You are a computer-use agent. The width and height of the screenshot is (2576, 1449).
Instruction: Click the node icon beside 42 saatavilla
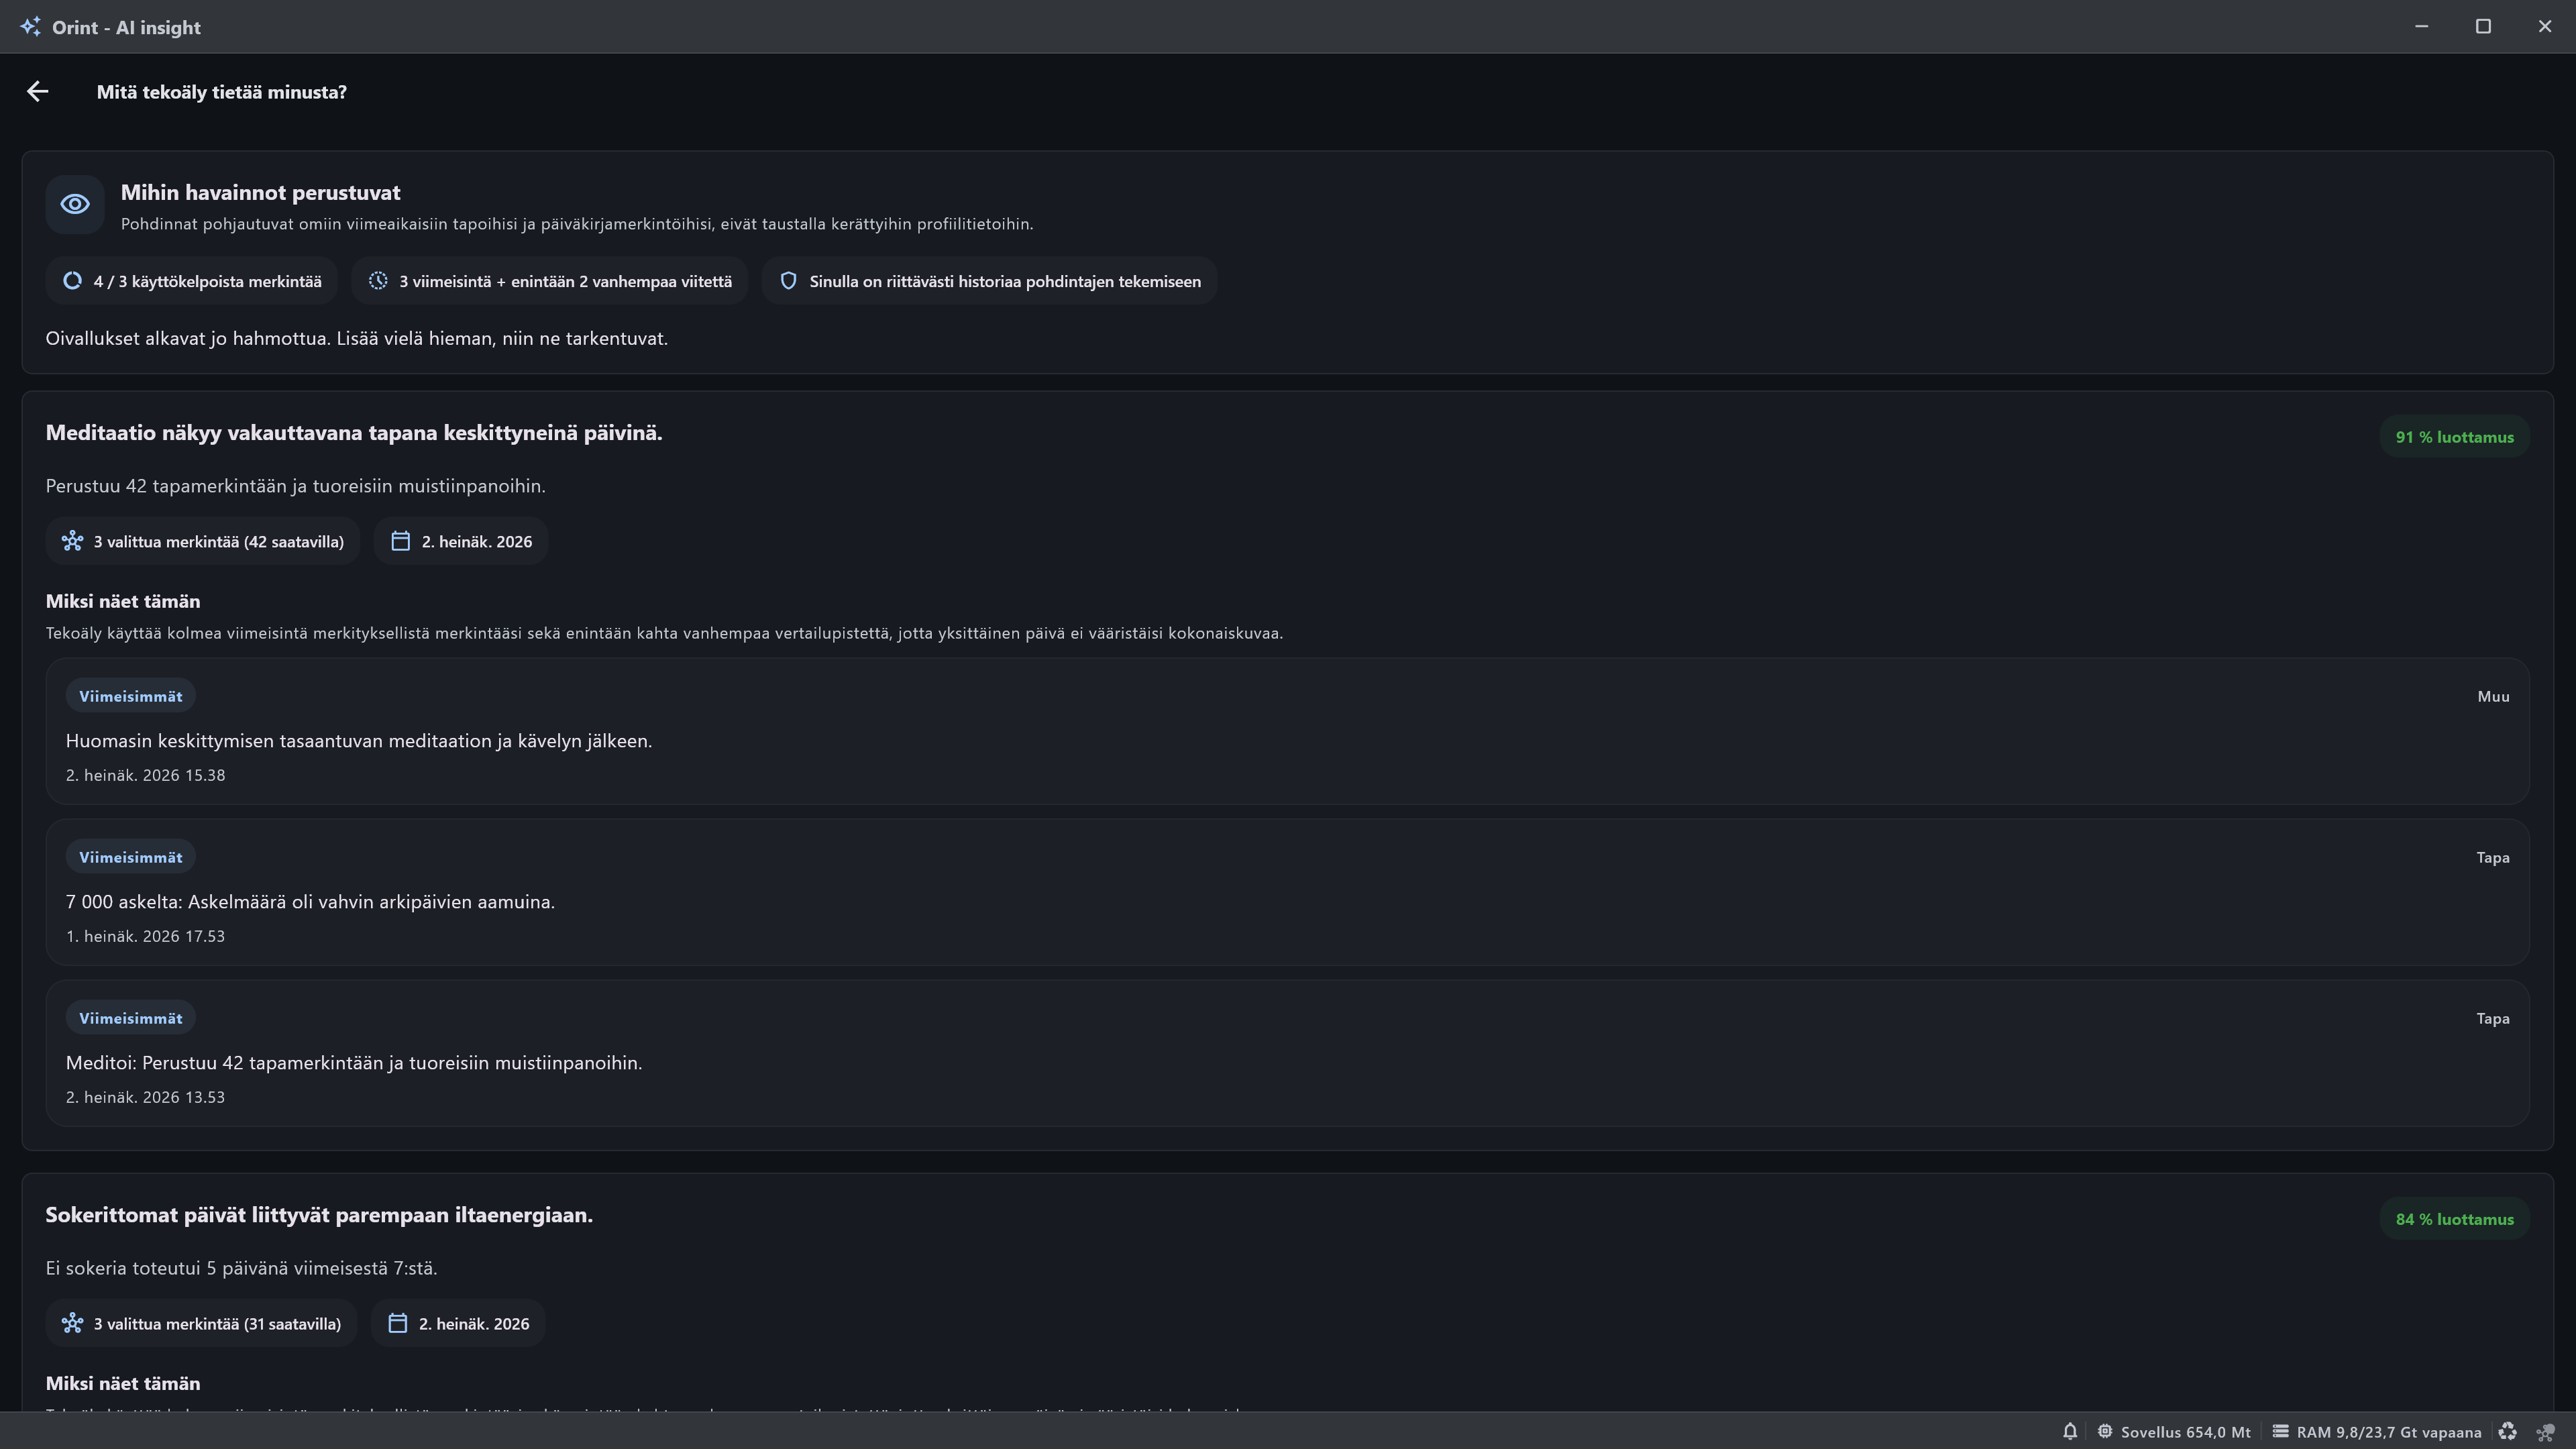[x=72, y=541]
